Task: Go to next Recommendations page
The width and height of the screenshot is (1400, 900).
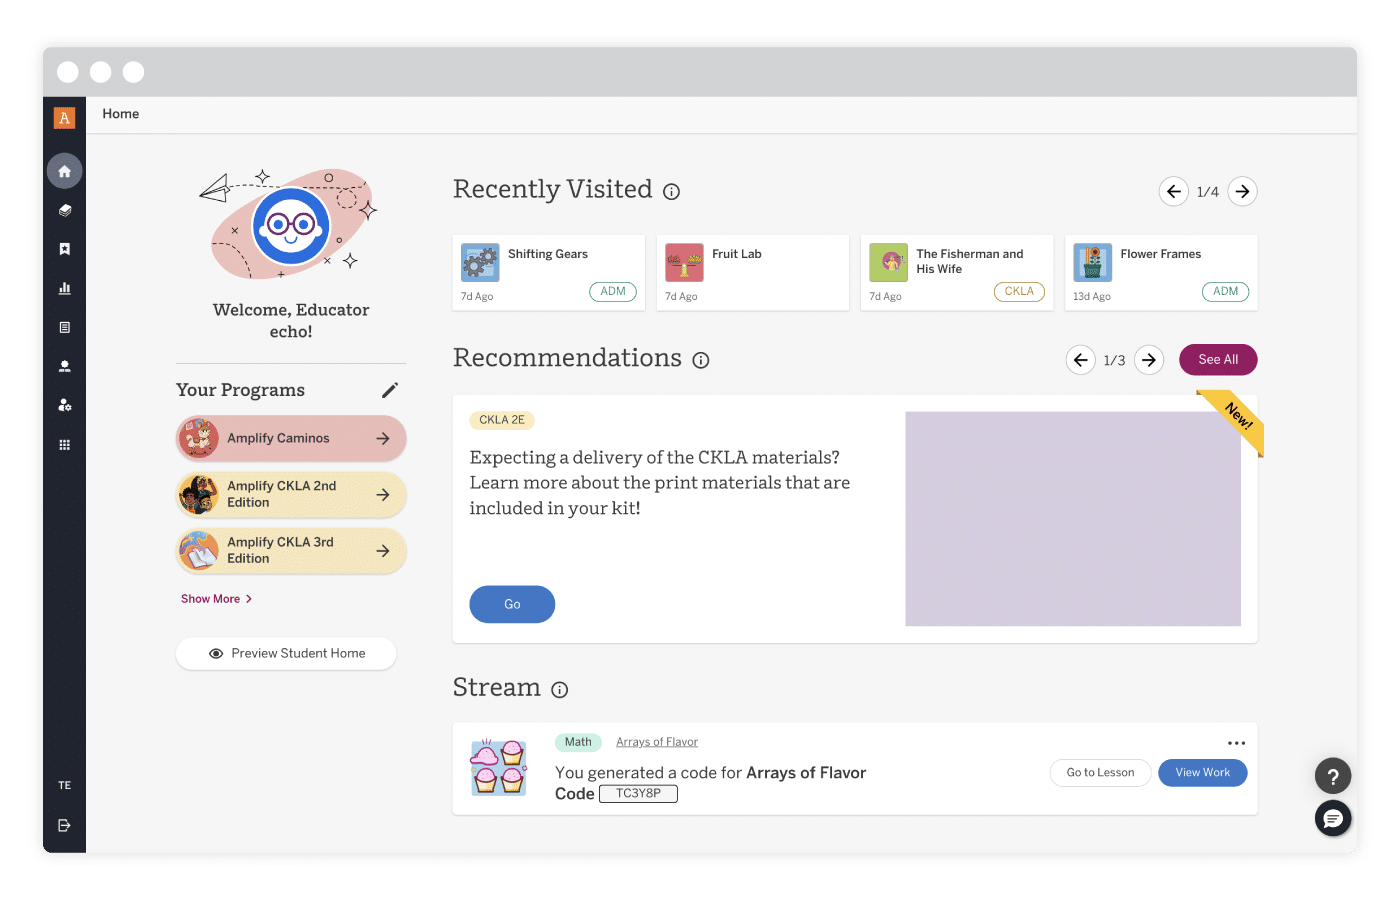Action: [x=1149, y=360]
